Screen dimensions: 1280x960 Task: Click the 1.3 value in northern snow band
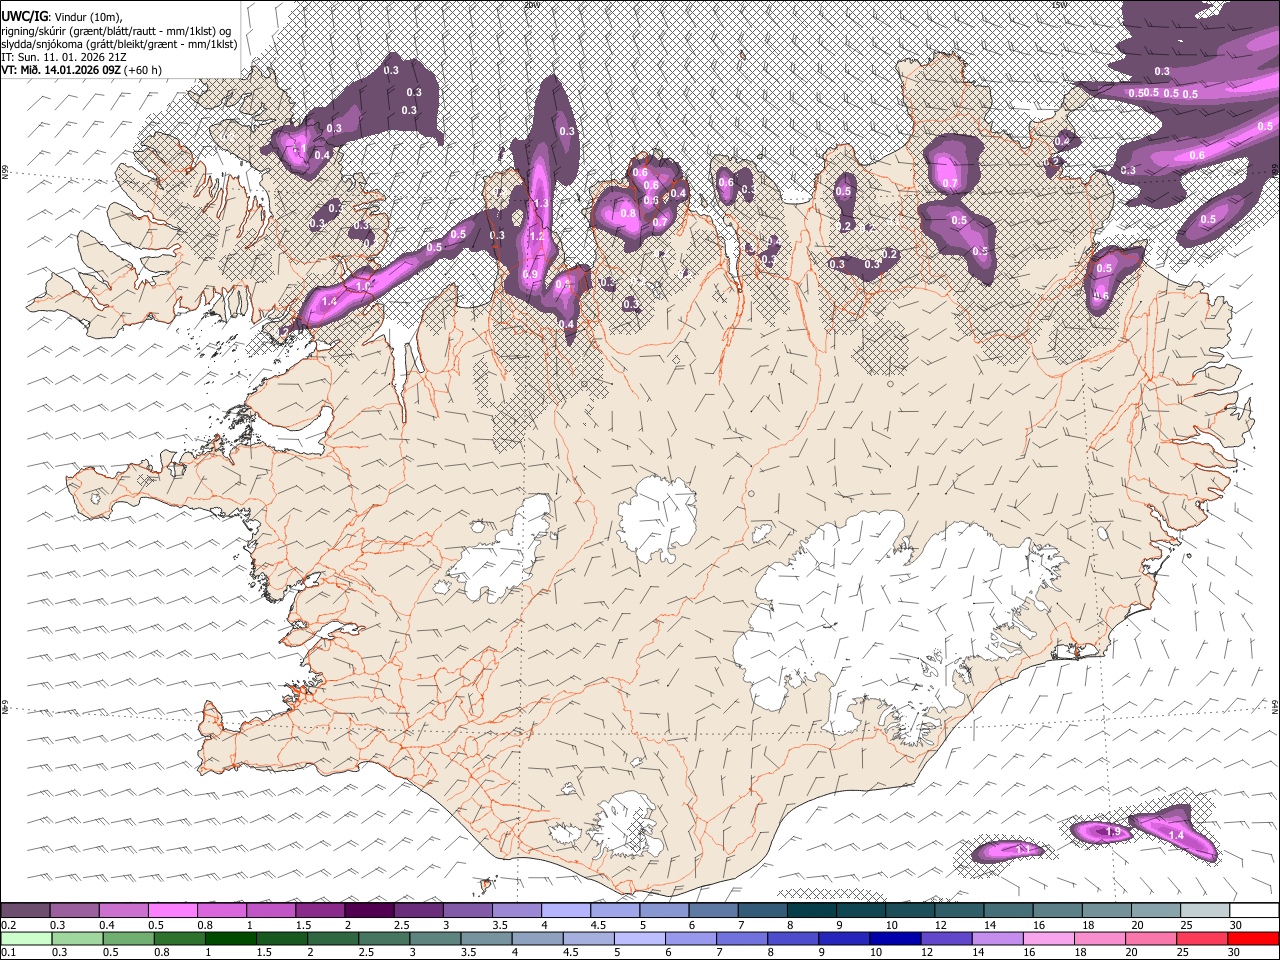point(541,203)
